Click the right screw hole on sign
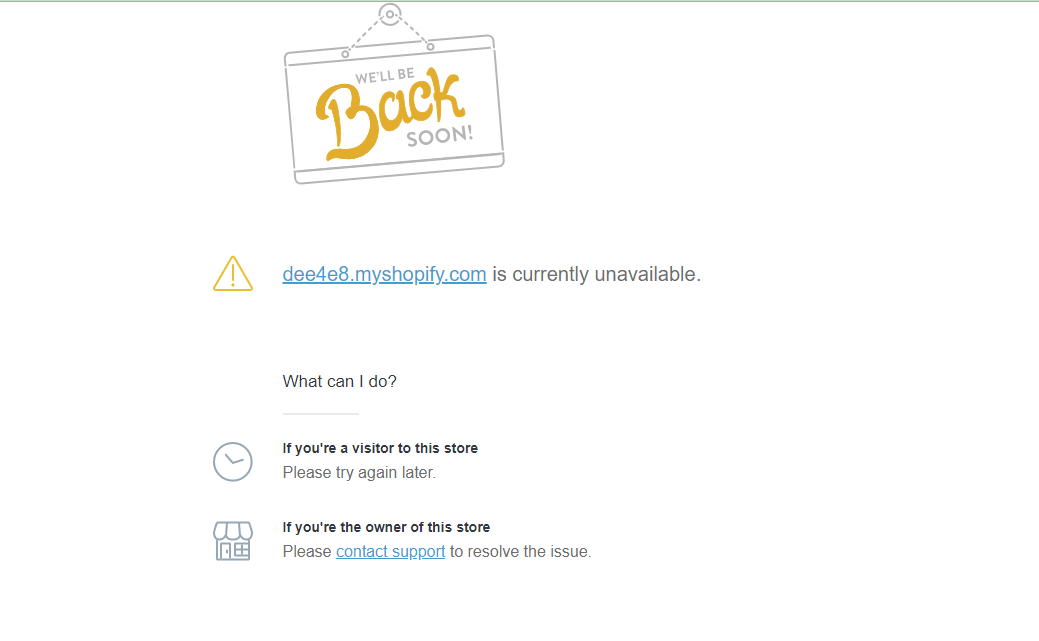The width and height of the screenshot is (1039, 641). click(x=431, y=46)
